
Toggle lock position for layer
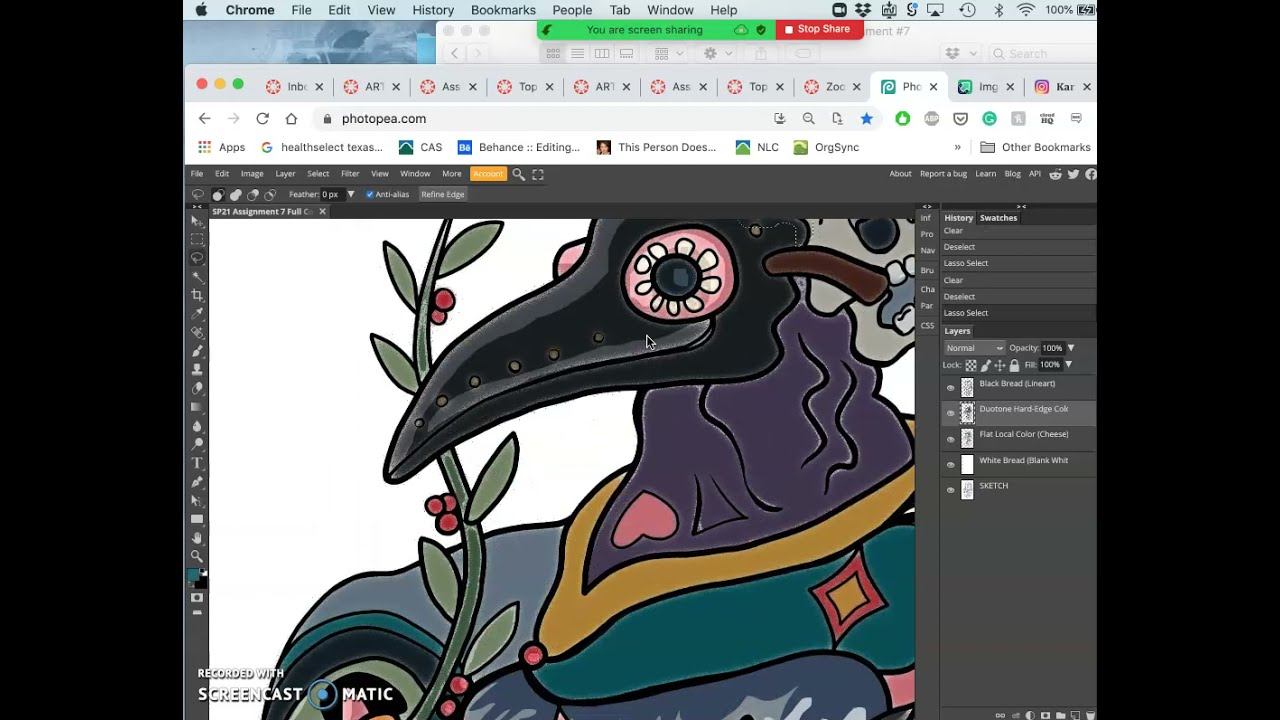1000,365
